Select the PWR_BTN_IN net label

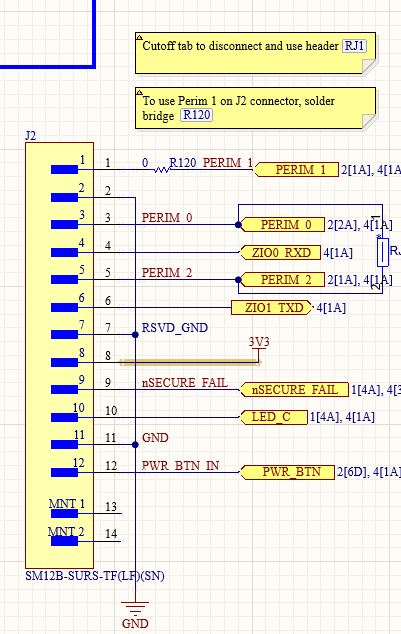click(x=180, y=465)
